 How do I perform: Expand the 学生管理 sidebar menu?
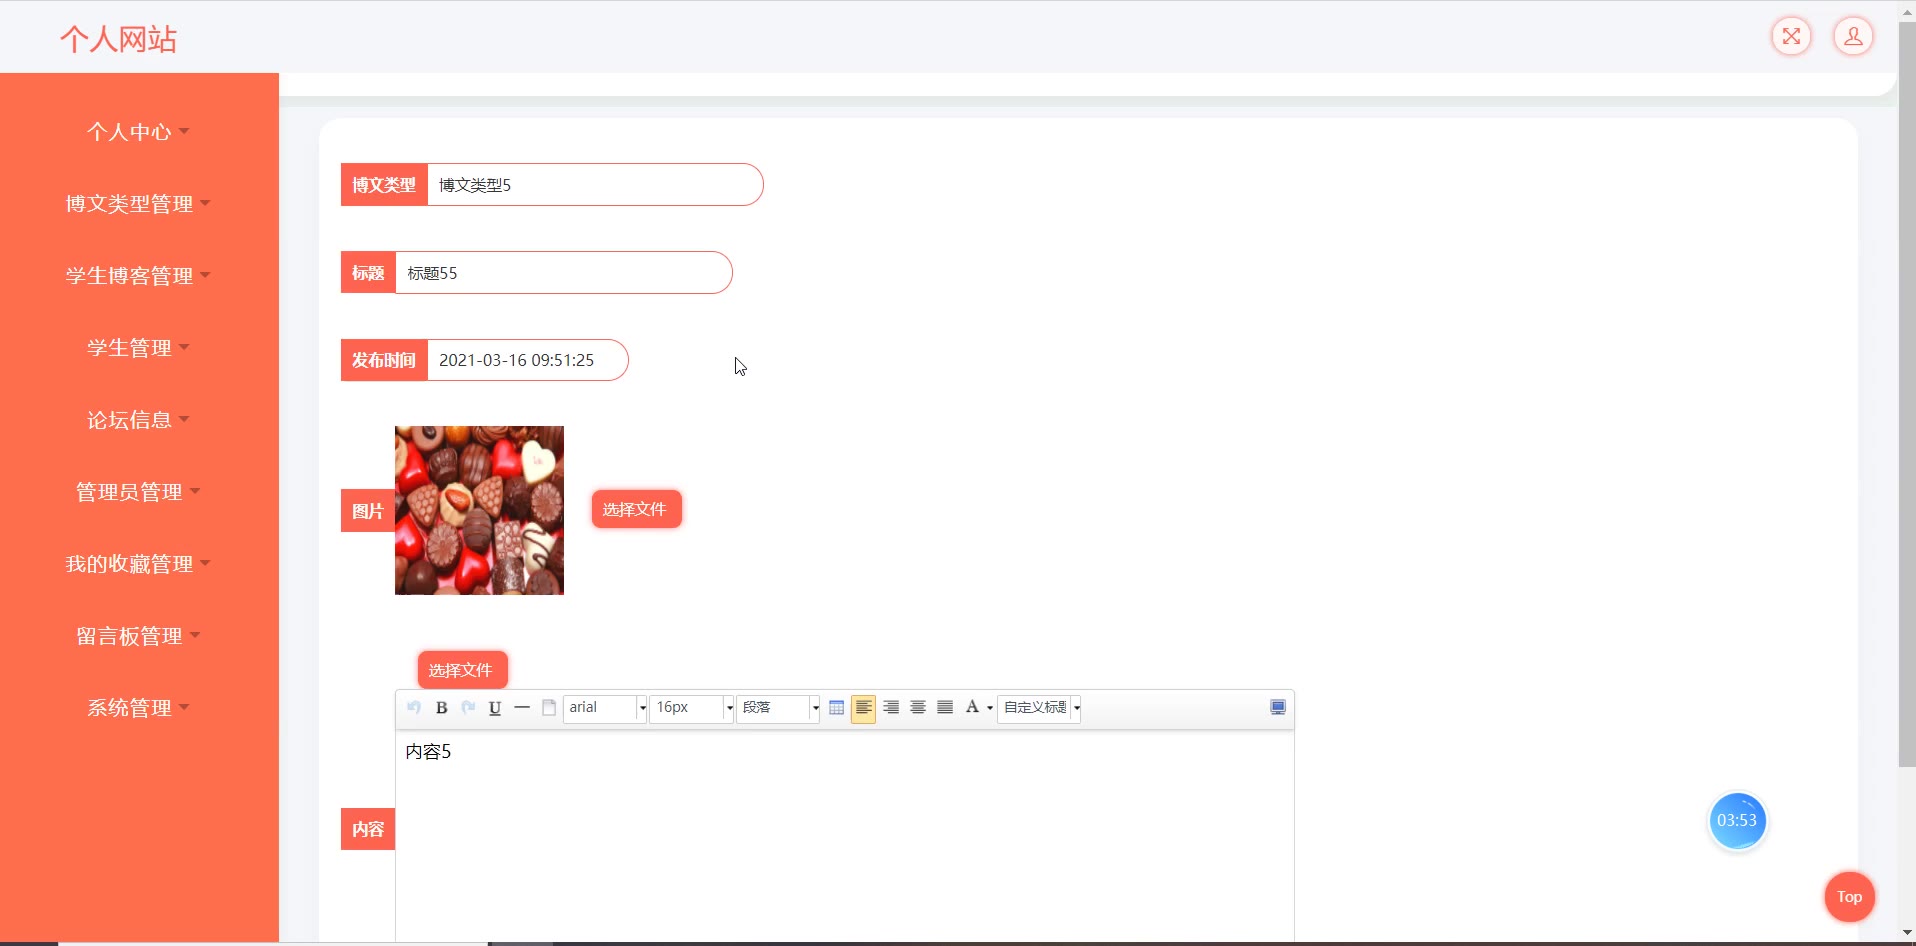coord(139,348)
